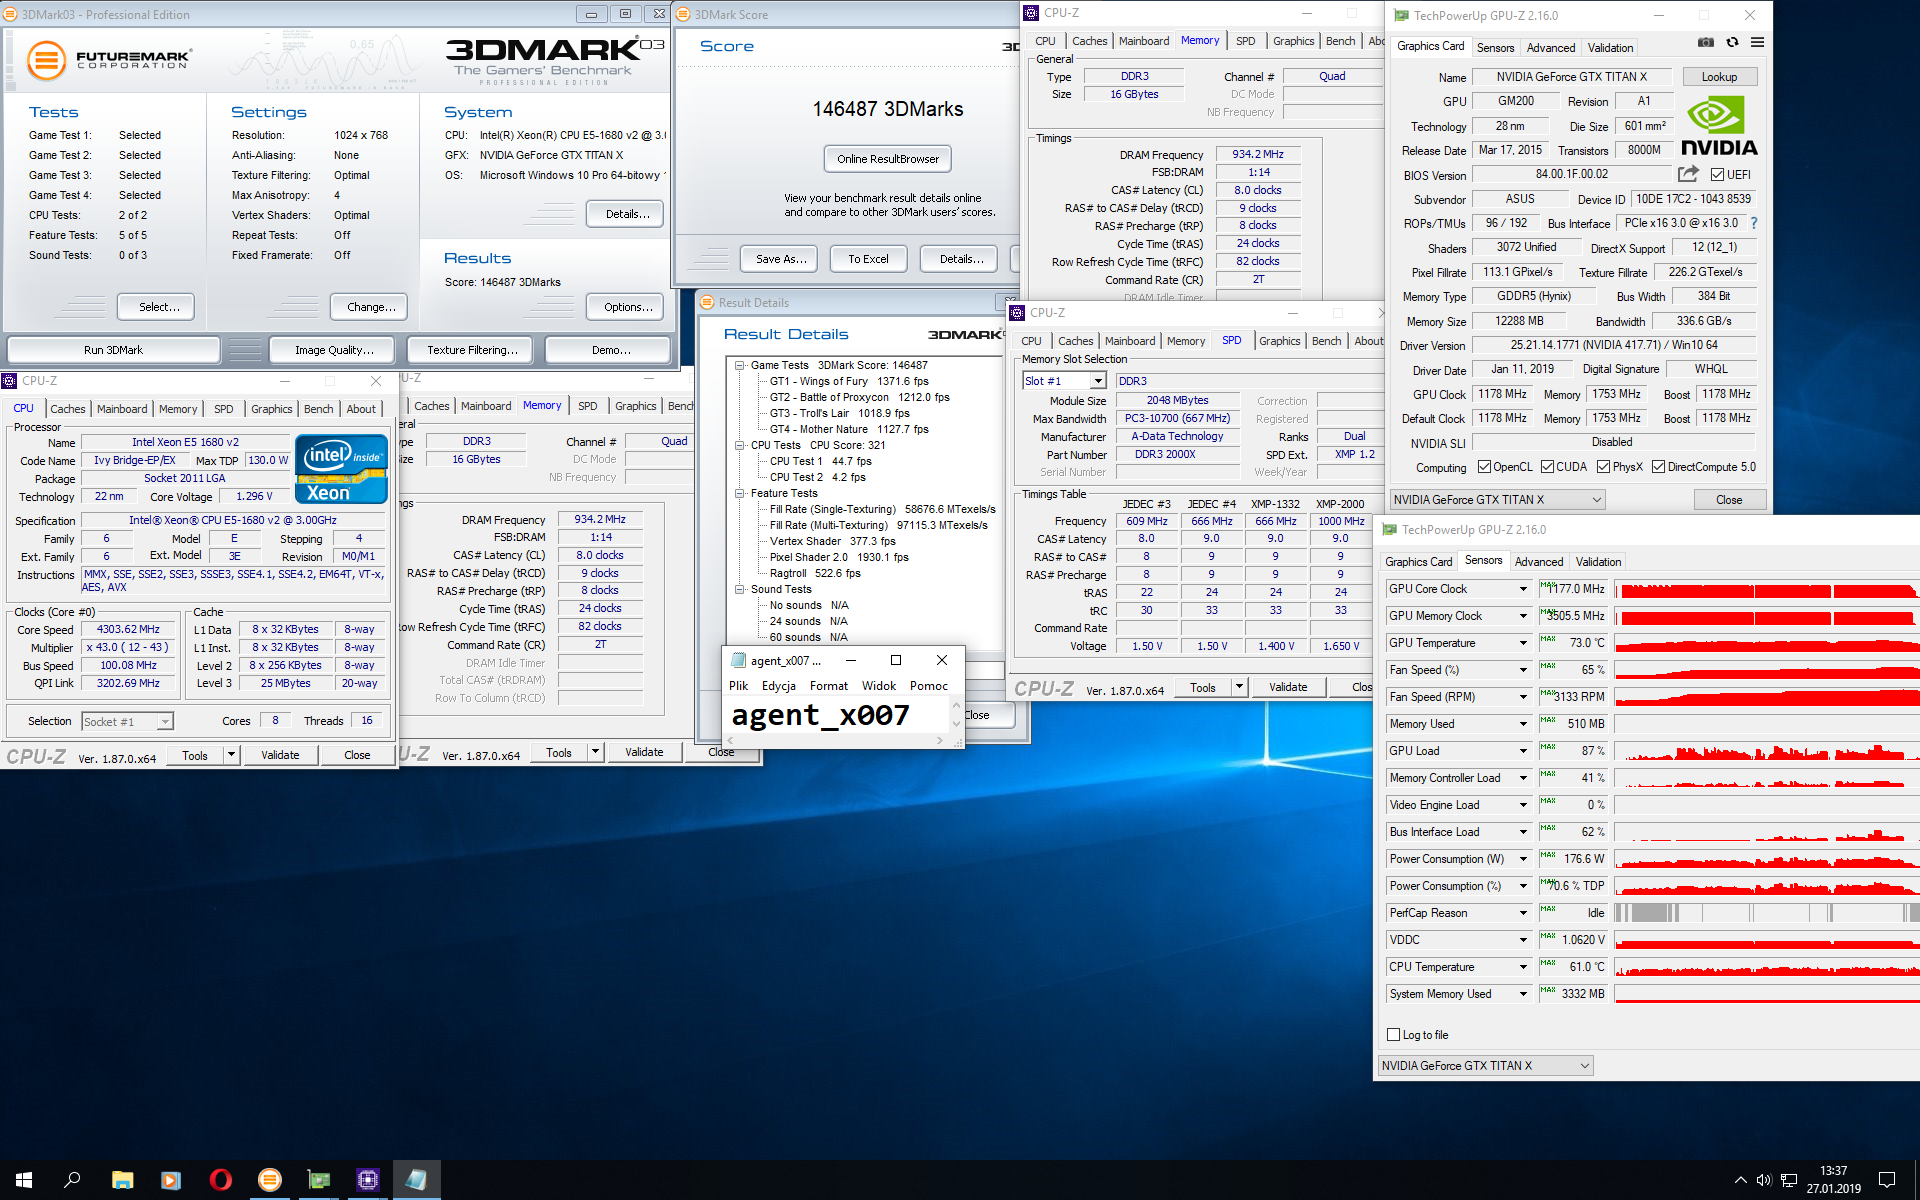Click the GPU Load sensor graph
The height and width of the screenshot is (1200, 1920).
(1767, 751)
